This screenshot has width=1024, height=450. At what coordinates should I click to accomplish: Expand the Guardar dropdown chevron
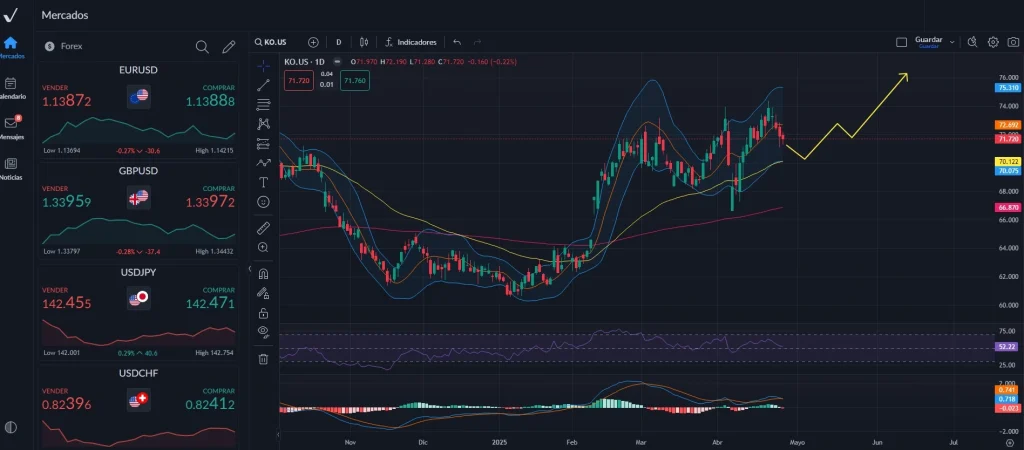pyautogui.click(x=952, y=42)
